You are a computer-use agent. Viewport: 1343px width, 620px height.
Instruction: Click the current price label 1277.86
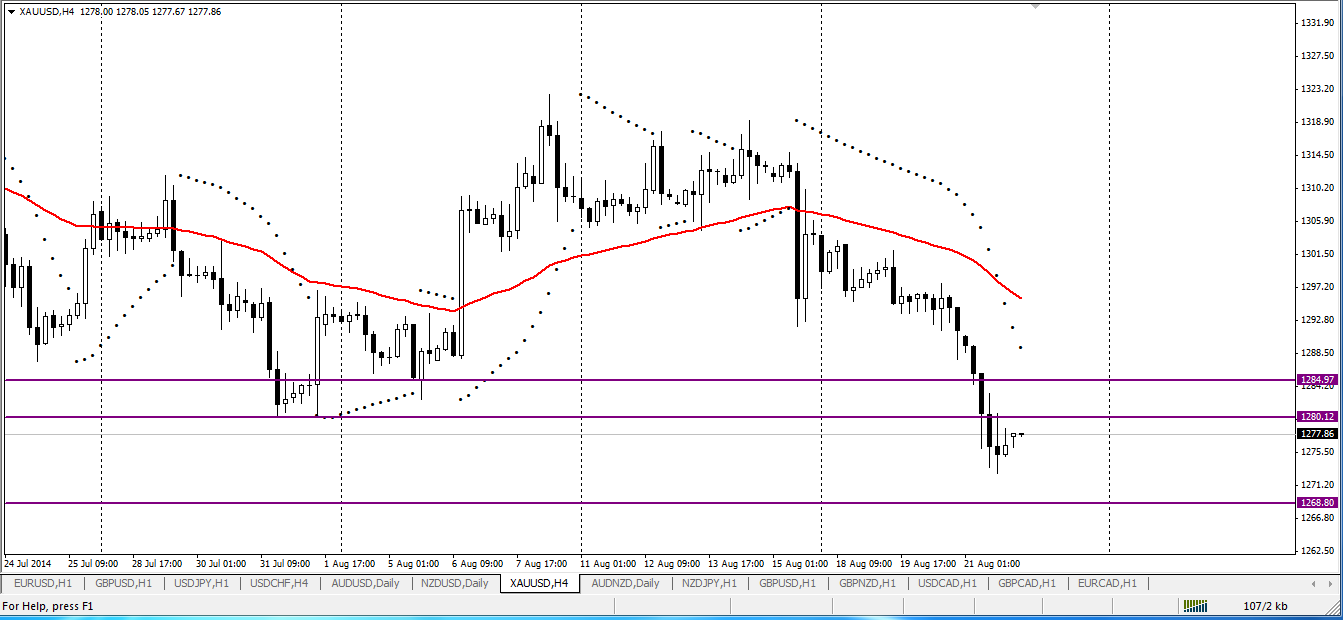coord(1317,434)
